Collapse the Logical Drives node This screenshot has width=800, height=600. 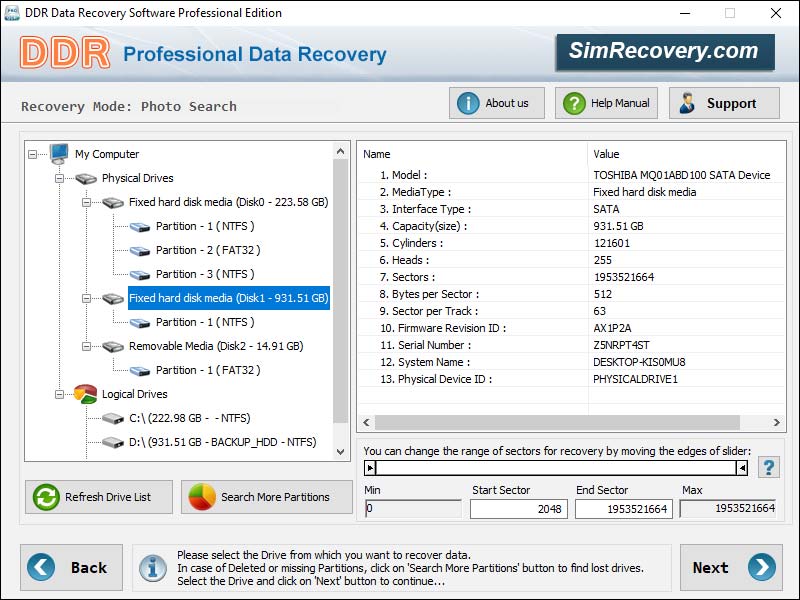point(59,394)
